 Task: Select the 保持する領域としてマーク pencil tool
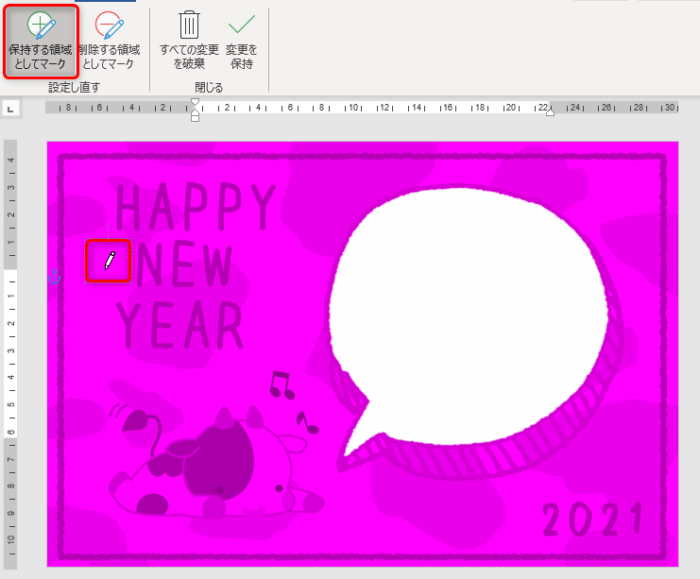point(40,40)
